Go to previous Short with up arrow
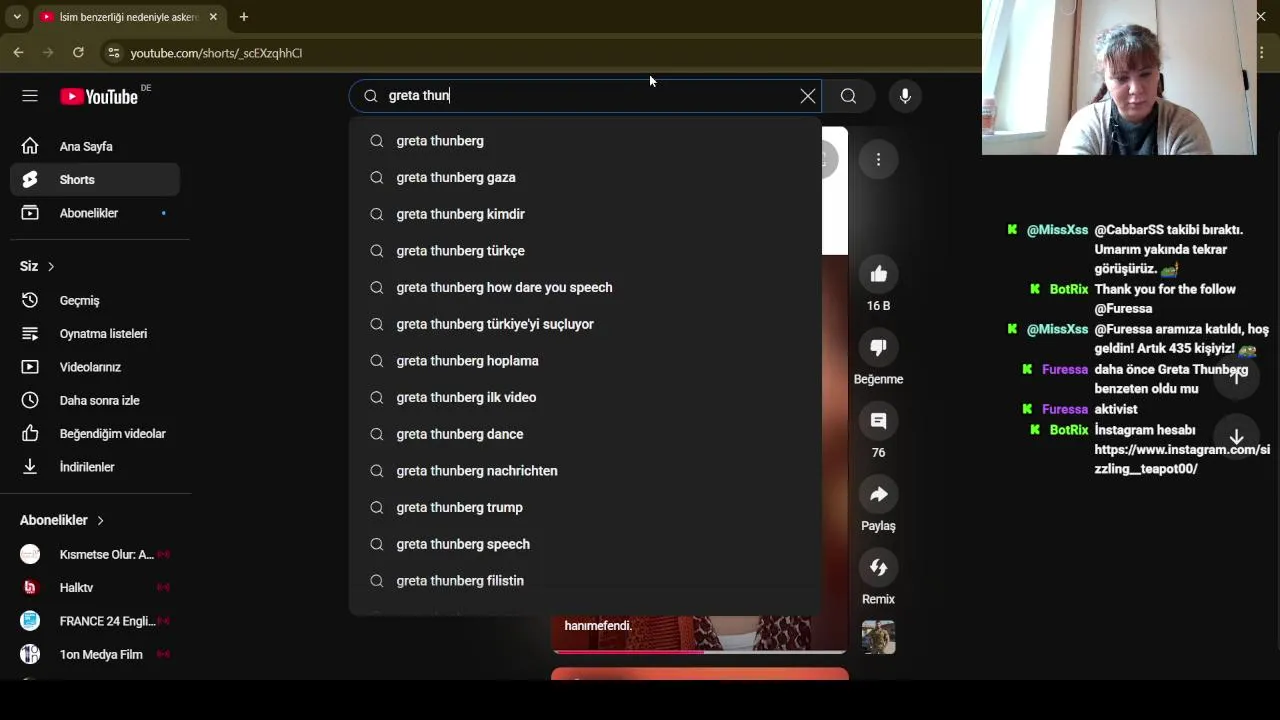Image resolution: width=1280 pixels, height=720 pixels. pyautogui.click(x=1236, y=376)
